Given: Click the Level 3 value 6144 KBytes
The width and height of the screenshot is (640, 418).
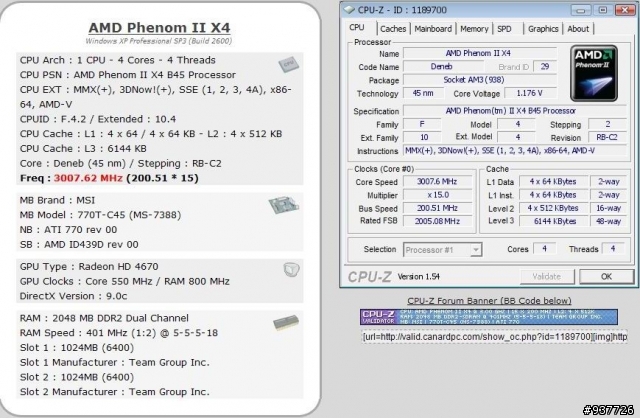Looking at the screenshot, I should pyautogui.click(x=553, y=221).
